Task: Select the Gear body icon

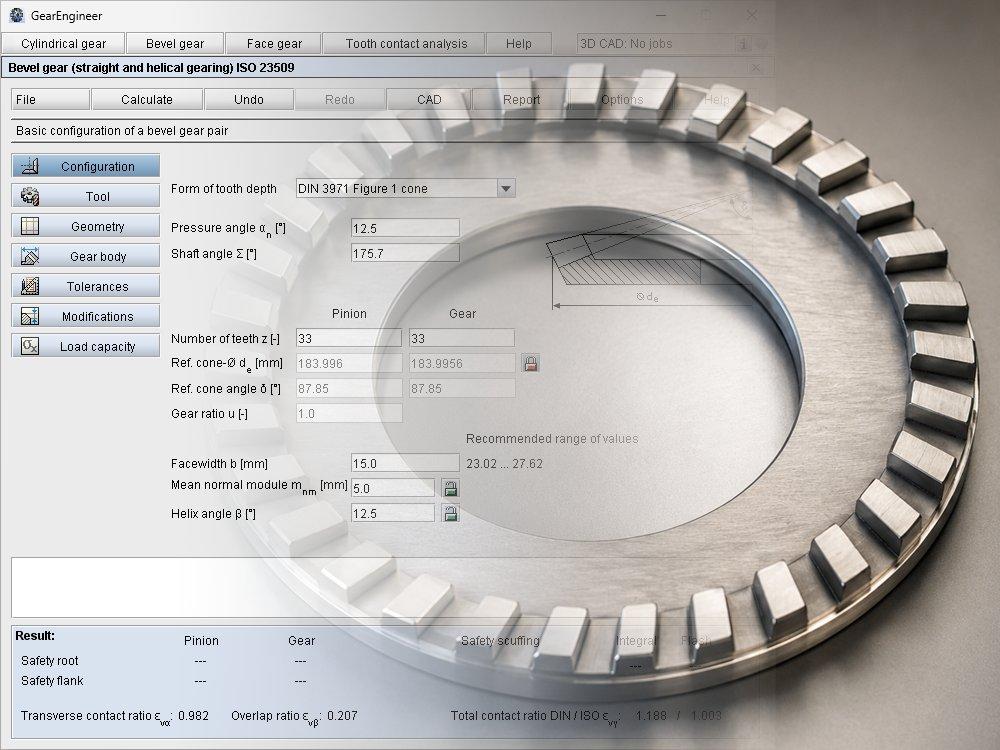Action: point(30,256)
